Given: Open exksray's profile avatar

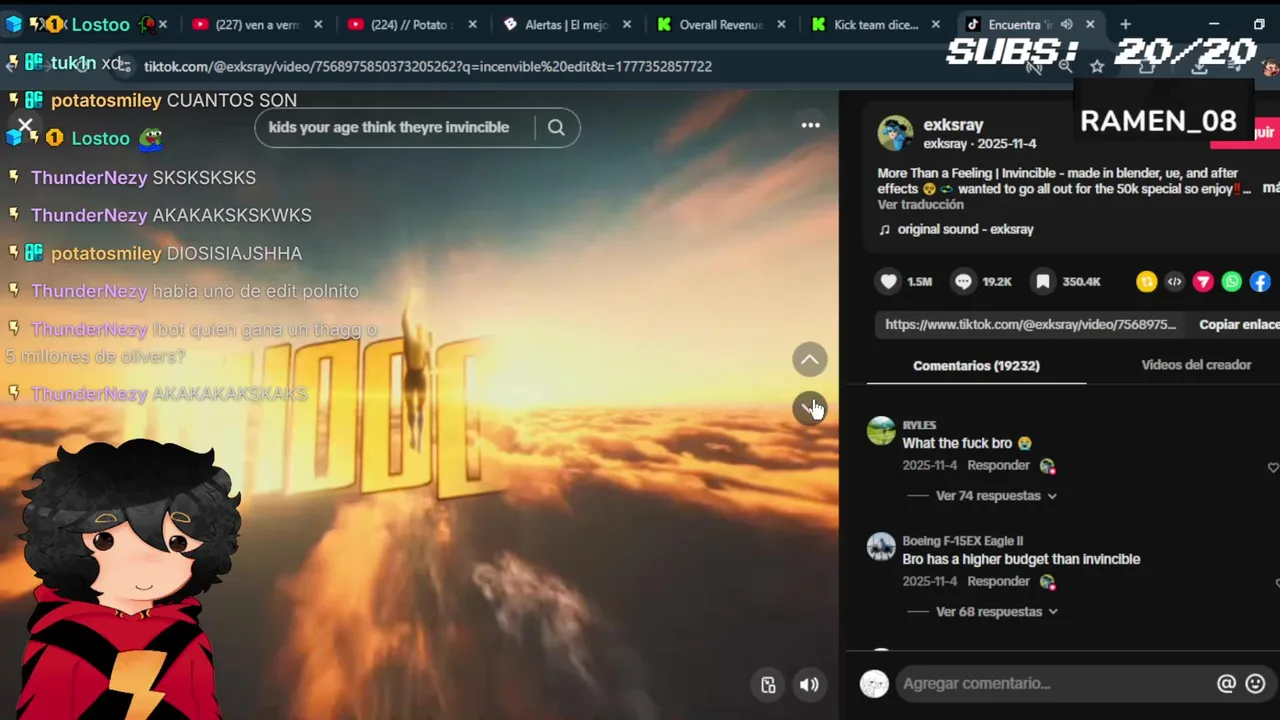Looking at the screenshot, I should 895,133.
